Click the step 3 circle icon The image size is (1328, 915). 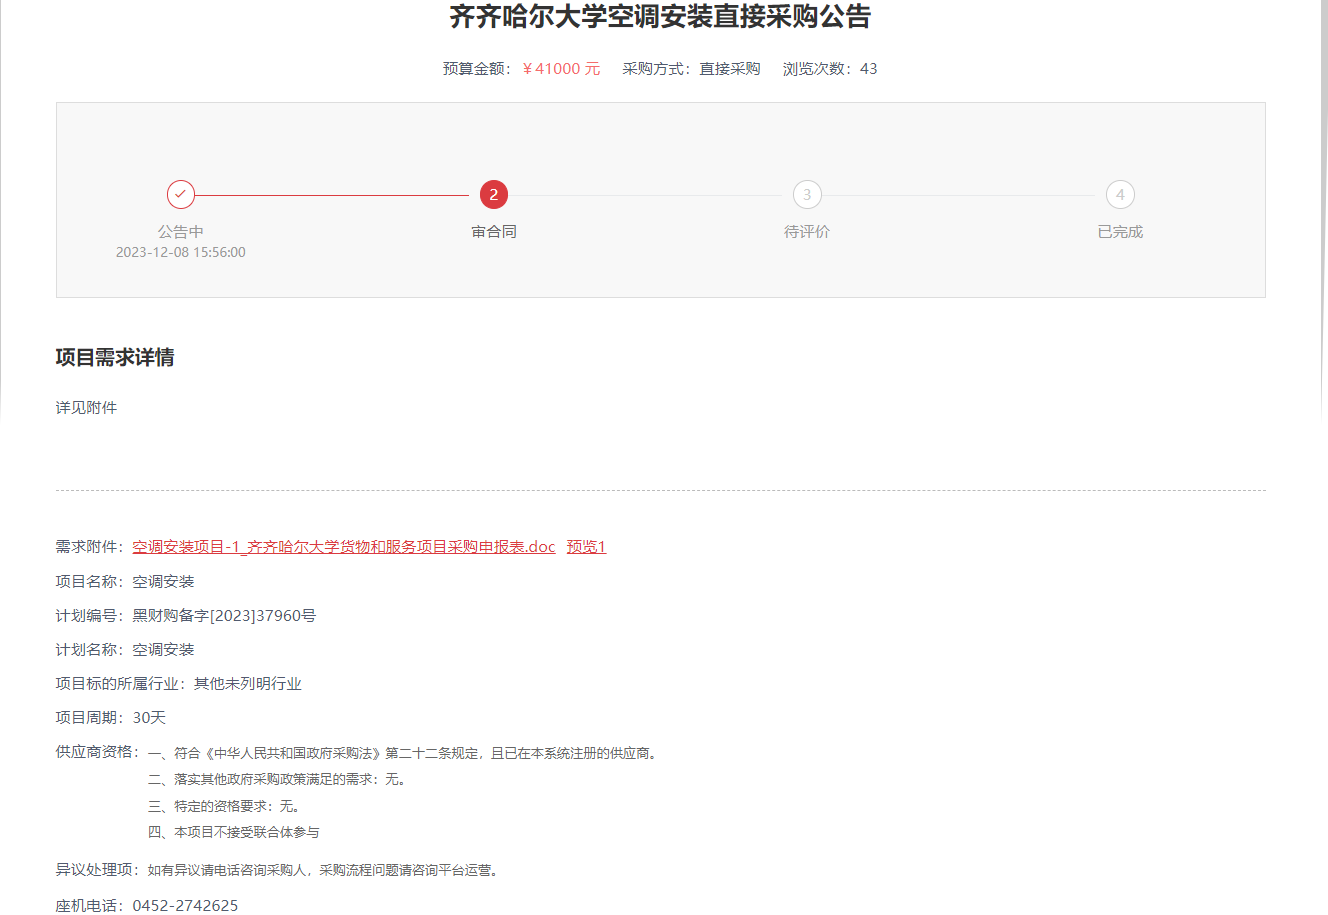[807, 195]
